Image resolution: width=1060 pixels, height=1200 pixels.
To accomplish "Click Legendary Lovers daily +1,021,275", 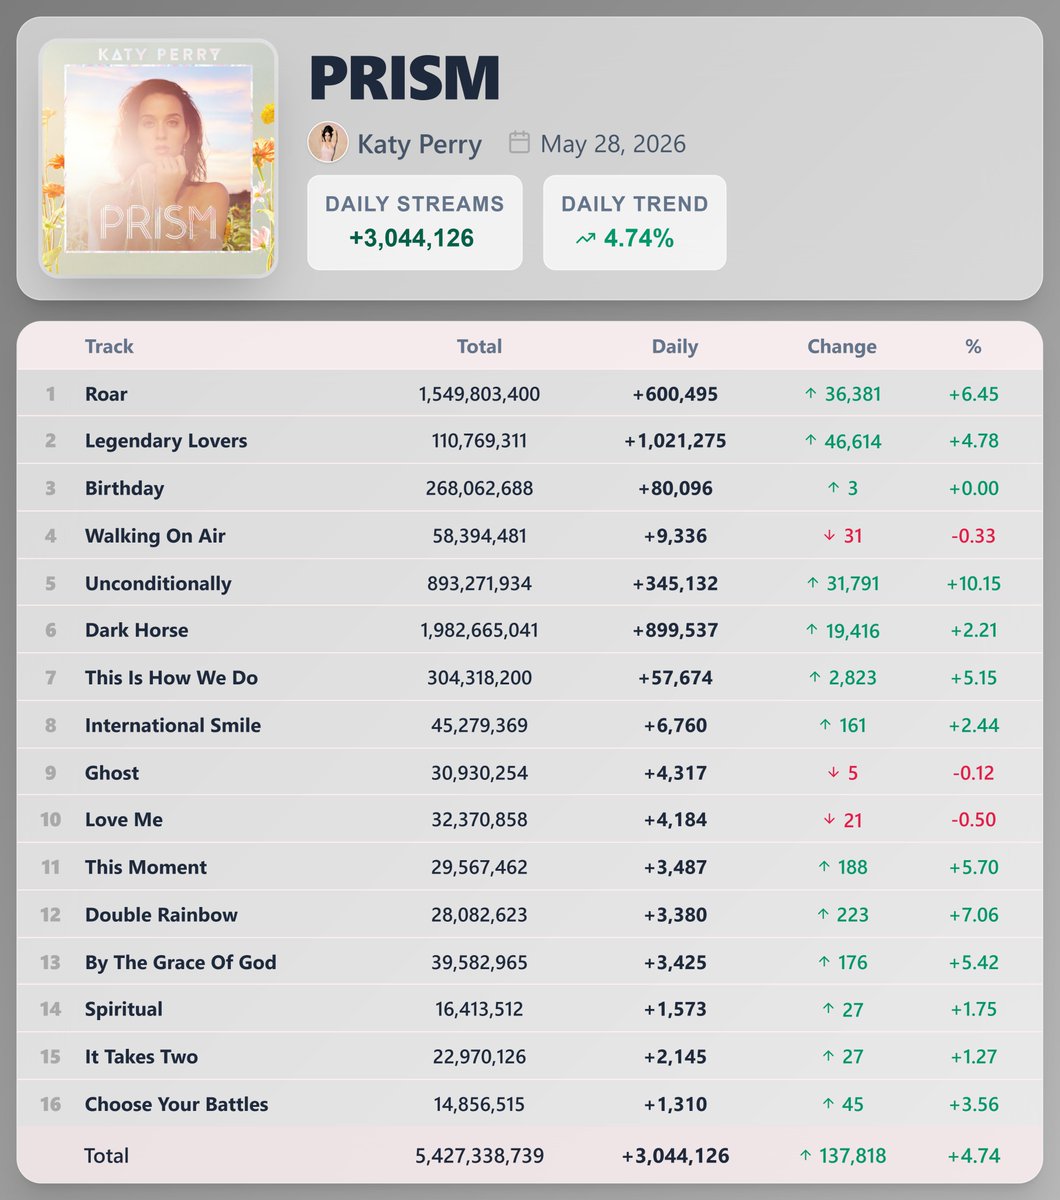I will (x=675, y=441).
